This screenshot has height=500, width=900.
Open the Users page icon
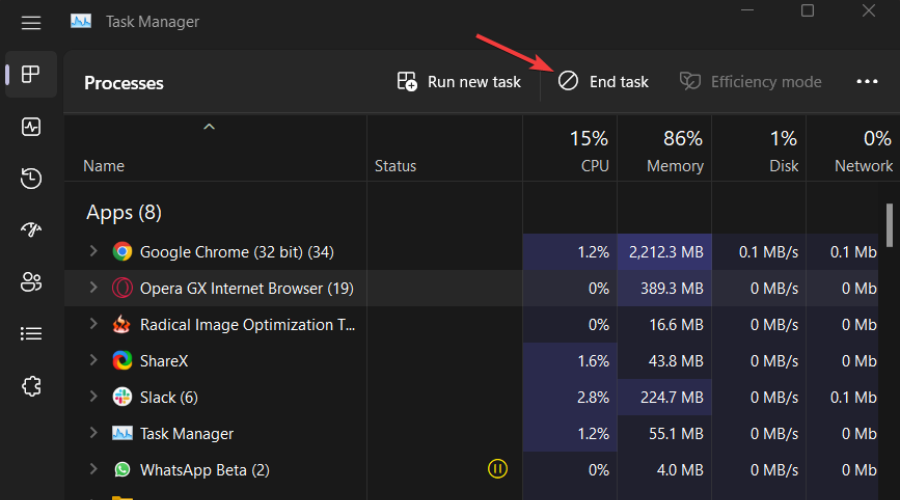pos(31,283)
